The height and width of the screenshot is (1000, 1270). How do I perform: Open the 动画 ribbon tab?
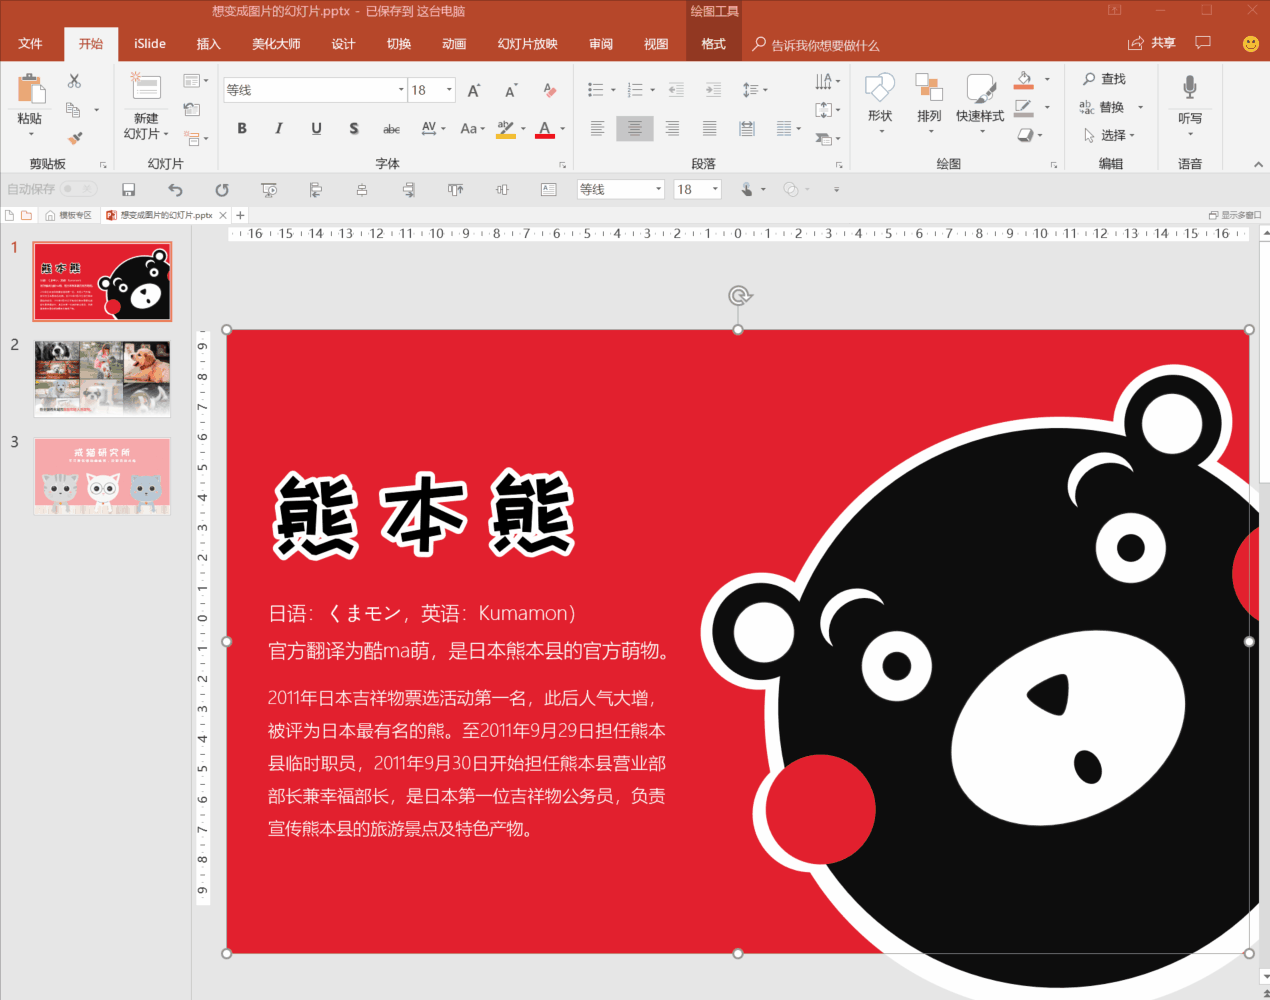pos(454,44)
